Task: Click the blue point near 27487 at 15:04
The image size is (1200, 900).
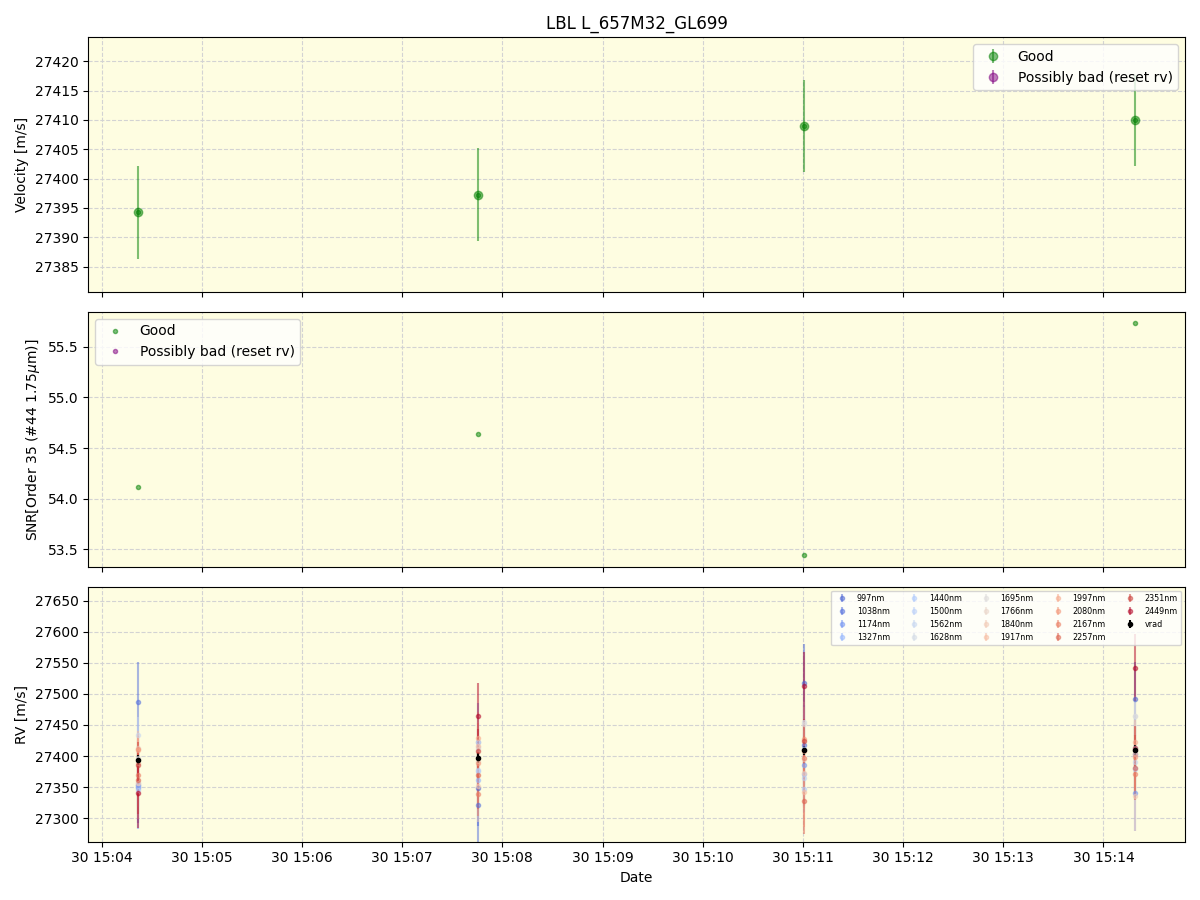Action: [x=138, y=702]
